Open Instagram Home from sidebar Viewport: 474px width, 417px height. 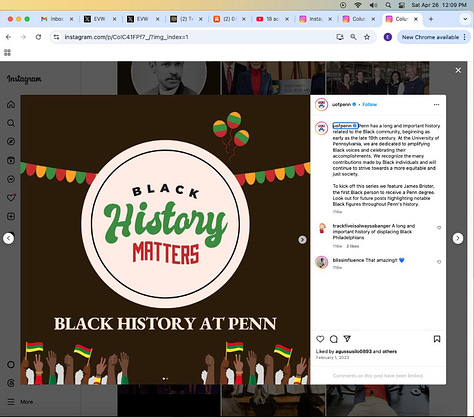(11, 104)
